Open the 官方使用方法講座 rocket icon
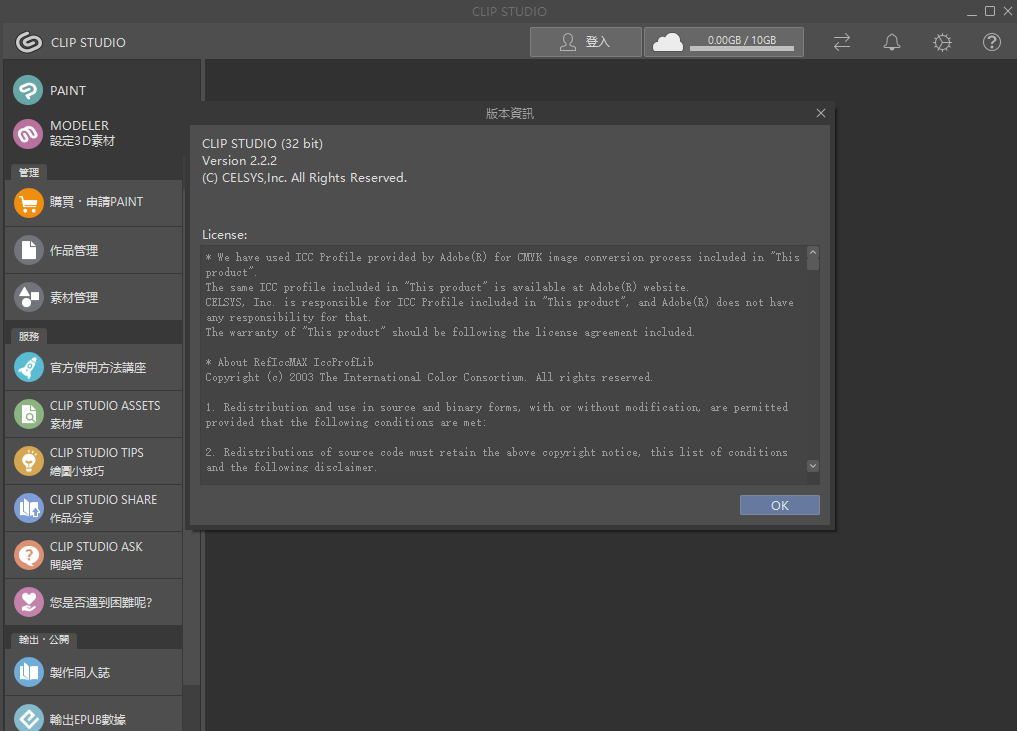Viewport: 1017px width, 731px height. [29, 367]
